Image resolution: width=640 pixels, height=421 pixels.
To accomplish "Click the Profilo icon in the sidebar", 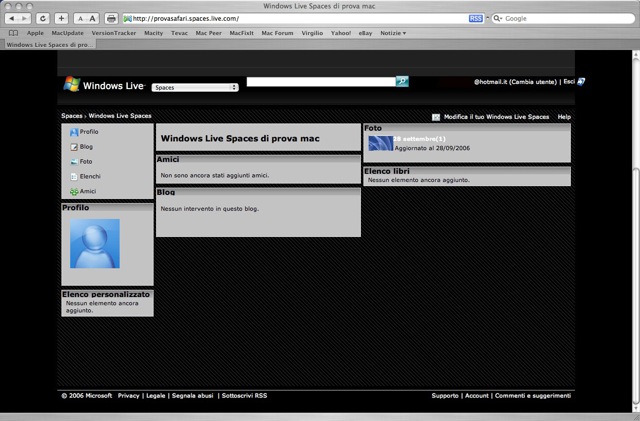I will tap(74, 132).
